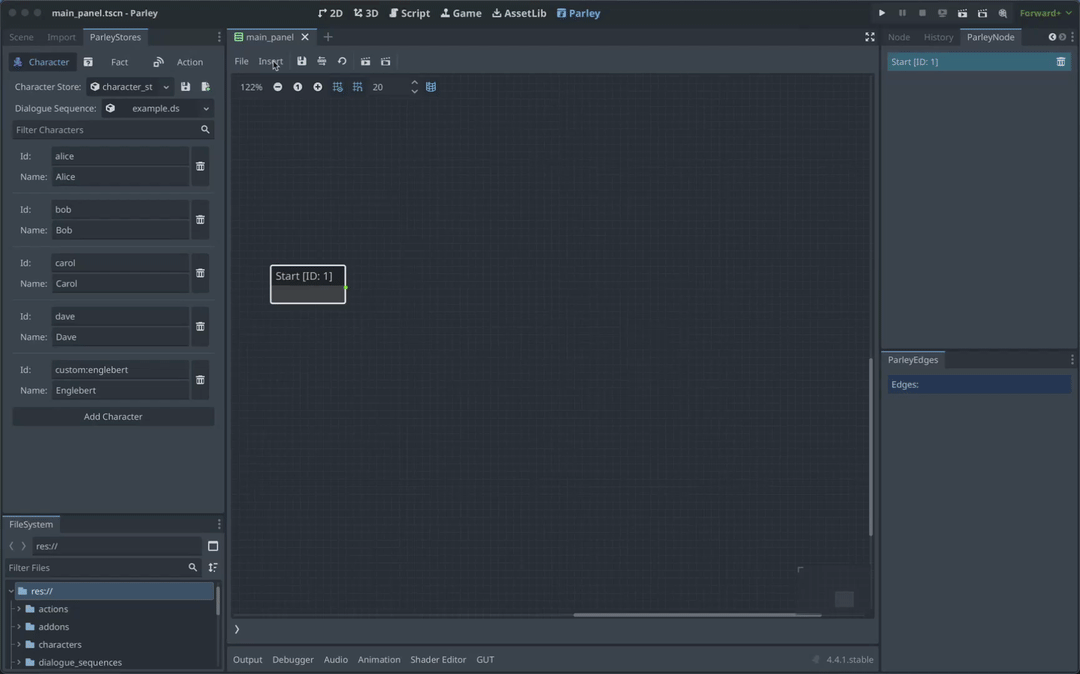Screen dimensions: 1080x674
Task: Open the Dialogue Sequence dropdown showing example.ds
Action: tap(205, 108)
